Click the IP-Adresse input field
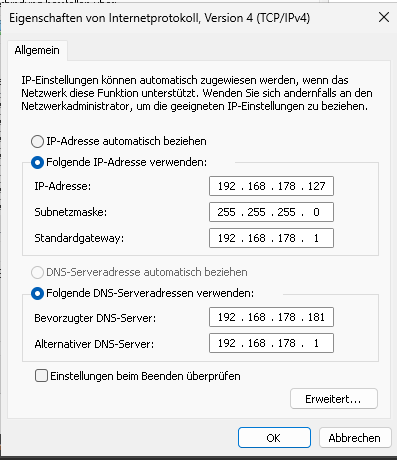The height and width of the screenshot is (460, 397). coord(271,186)
